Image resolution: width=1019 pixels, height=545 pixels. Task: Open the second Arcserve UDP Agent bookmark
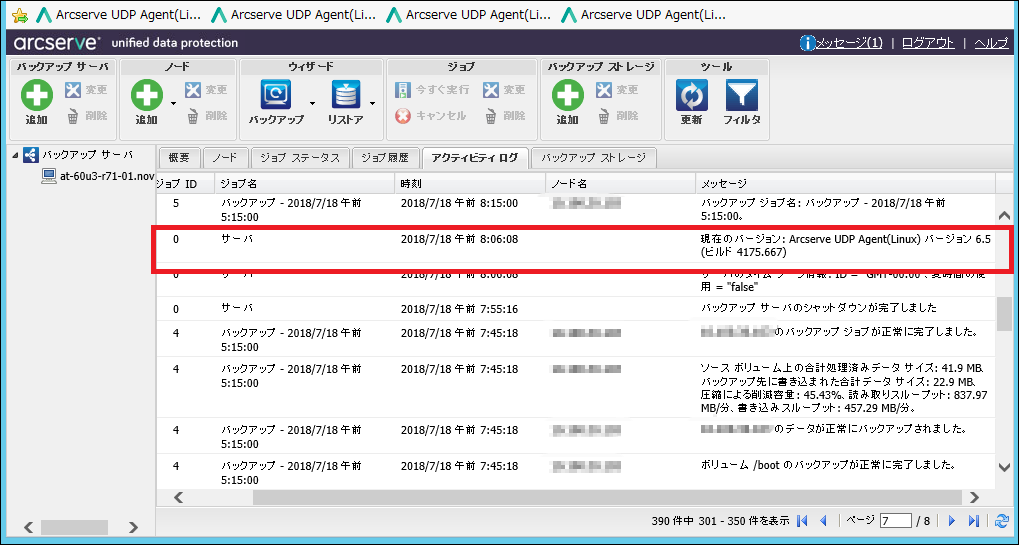pos(294,14)
